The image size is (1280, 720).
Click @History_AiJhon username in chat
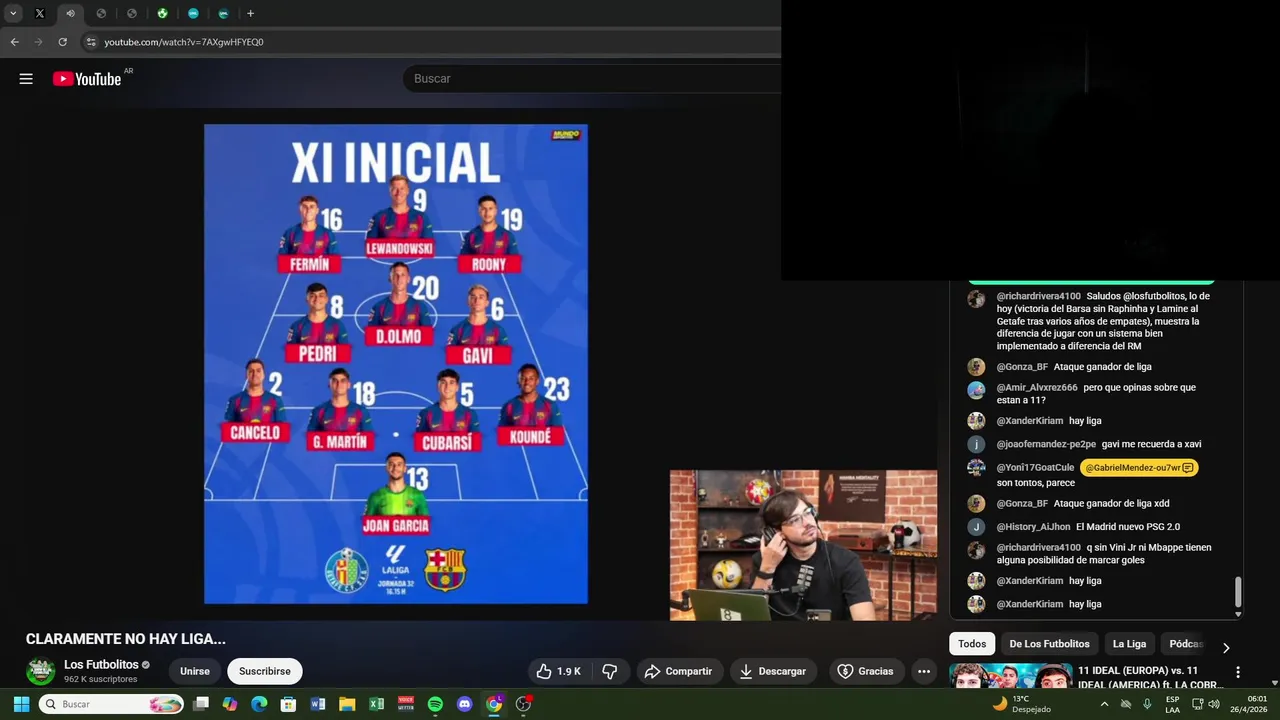[x=1033, y=527]
